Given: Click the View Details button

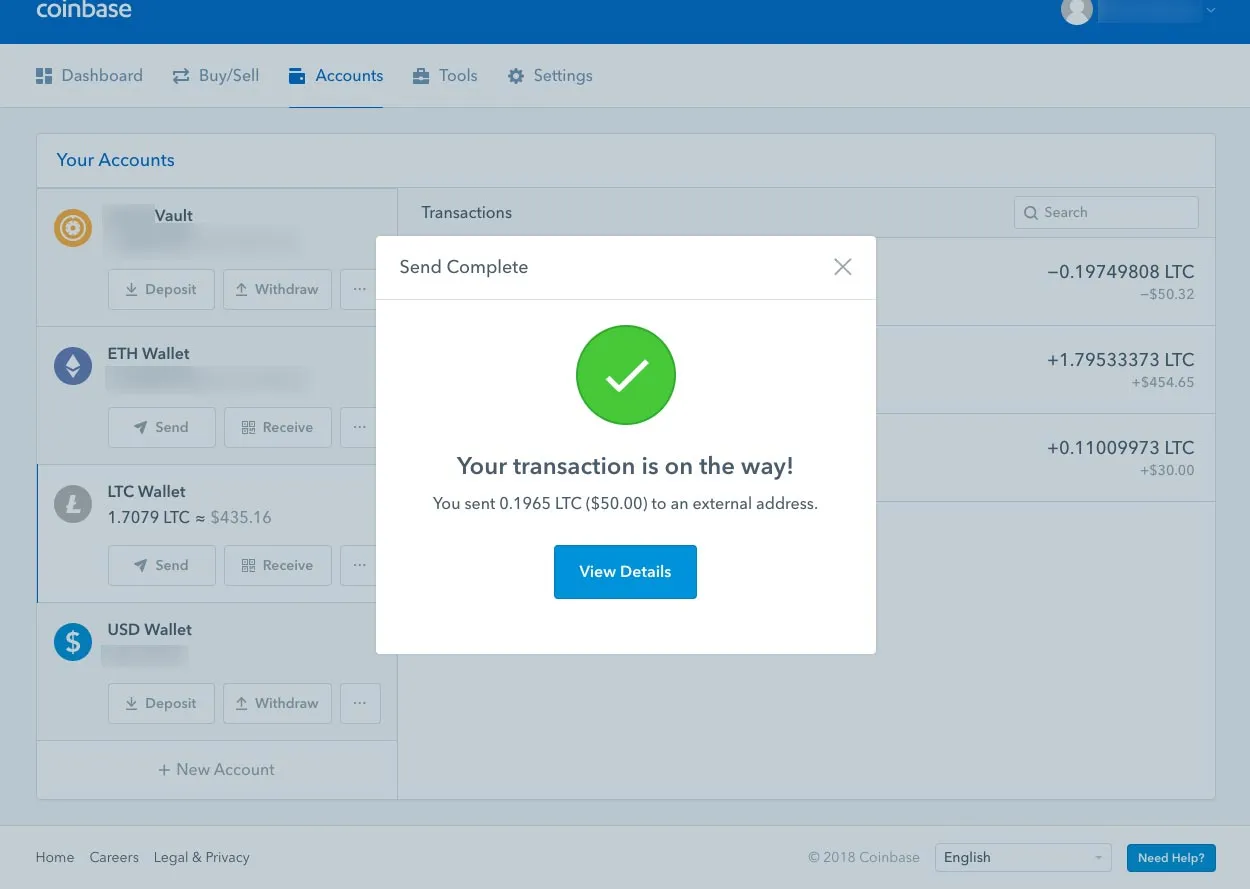Looking at the screenshot, I should point(625,572).
